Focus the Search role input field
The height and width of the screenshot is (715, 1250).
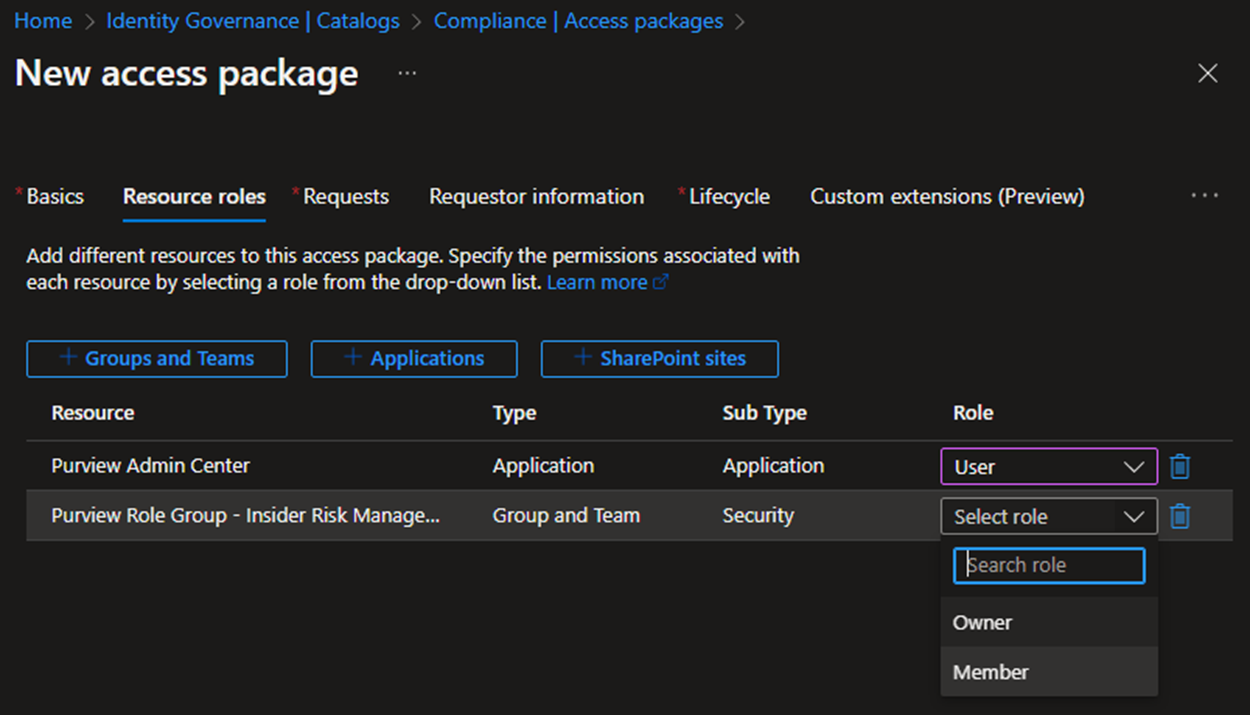coord(1049,565)
